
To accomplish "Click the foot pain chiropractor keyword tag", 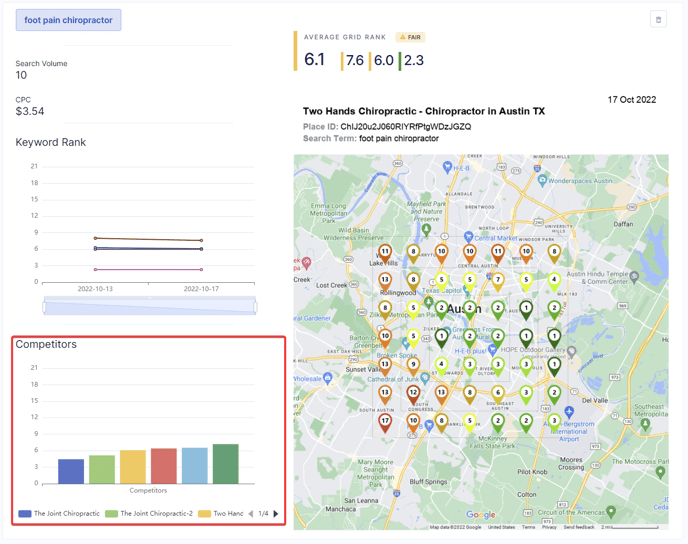I will click(x=69, y=20).
